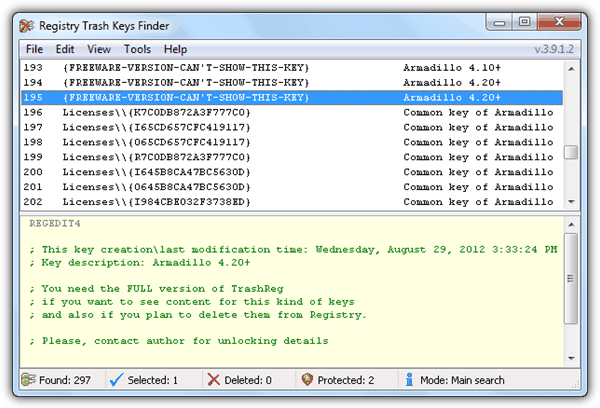Select row 202 Licenses {I984CBE032F3738ED}
Viewport: 600px width, 408px height.
[x=290, y=203]
